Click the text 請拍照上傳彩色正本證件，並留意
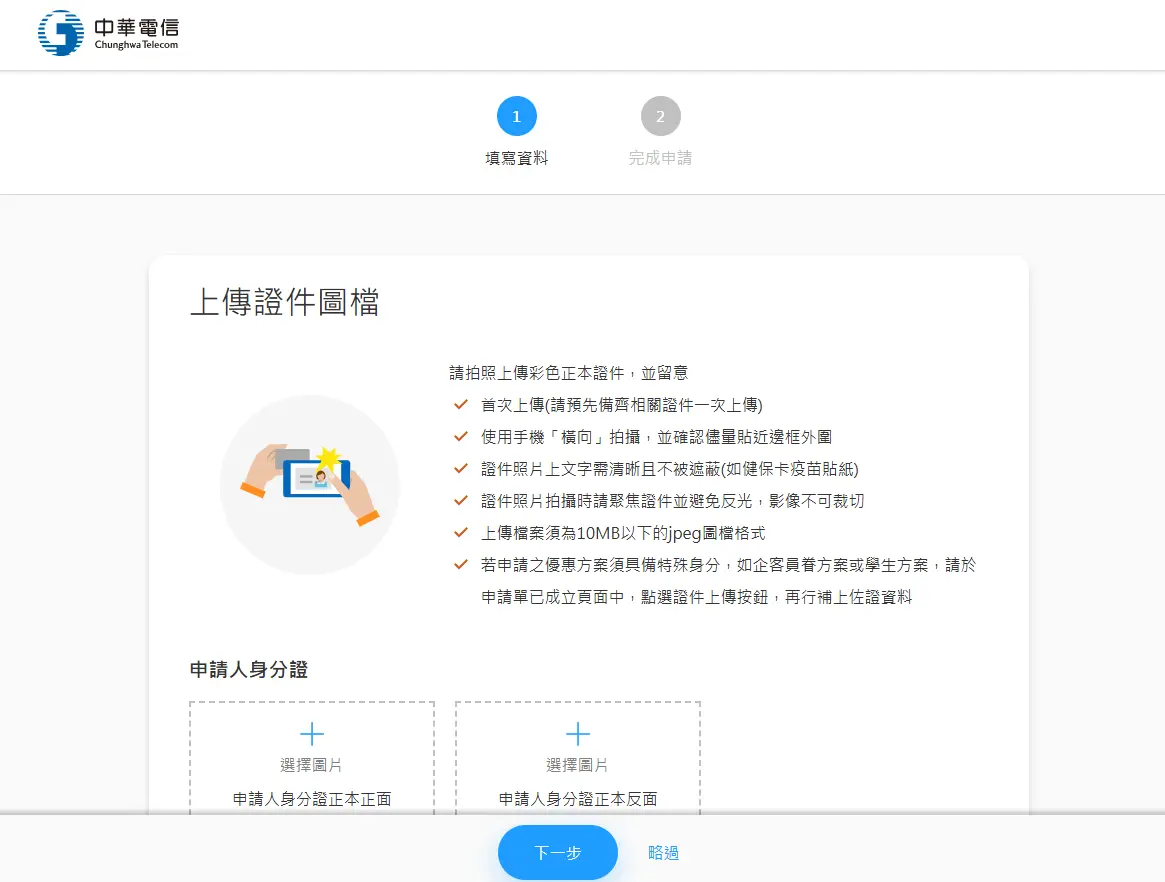The height and width of the screenshot is (882, 1165). pos(568,373)
